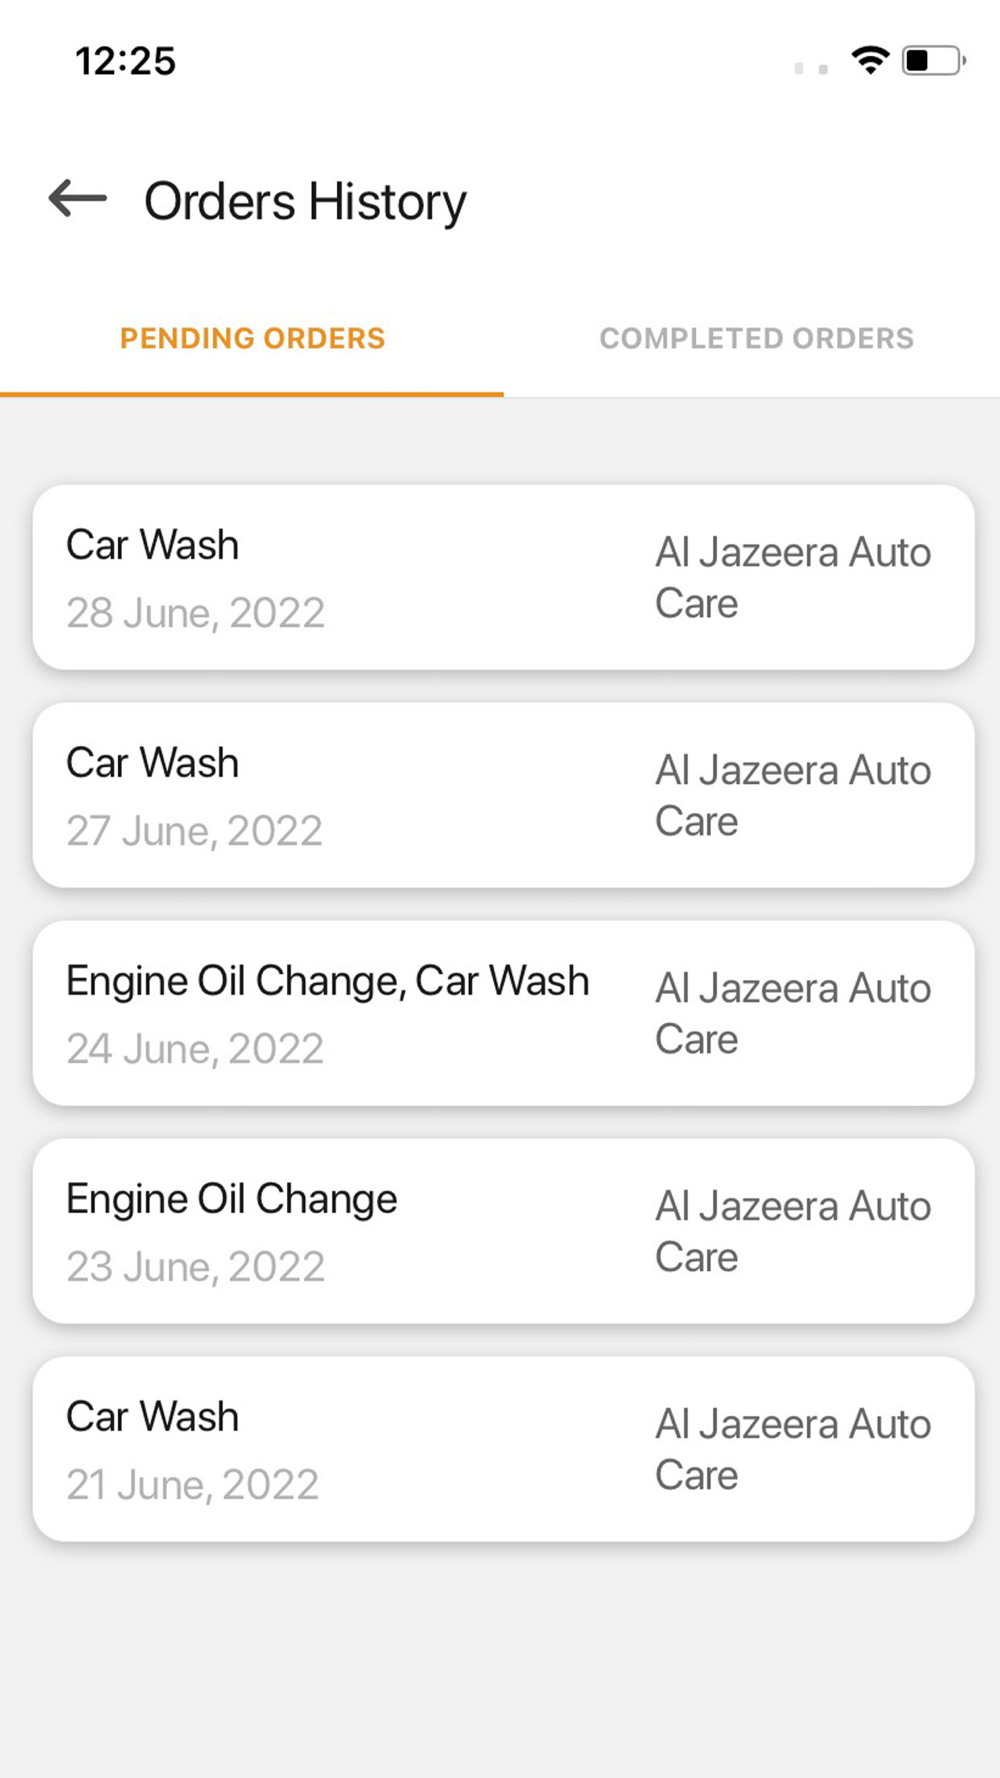Open the 27 June Car Wash order
This screenshot has width=1000, height=1778.
[504, 795]
